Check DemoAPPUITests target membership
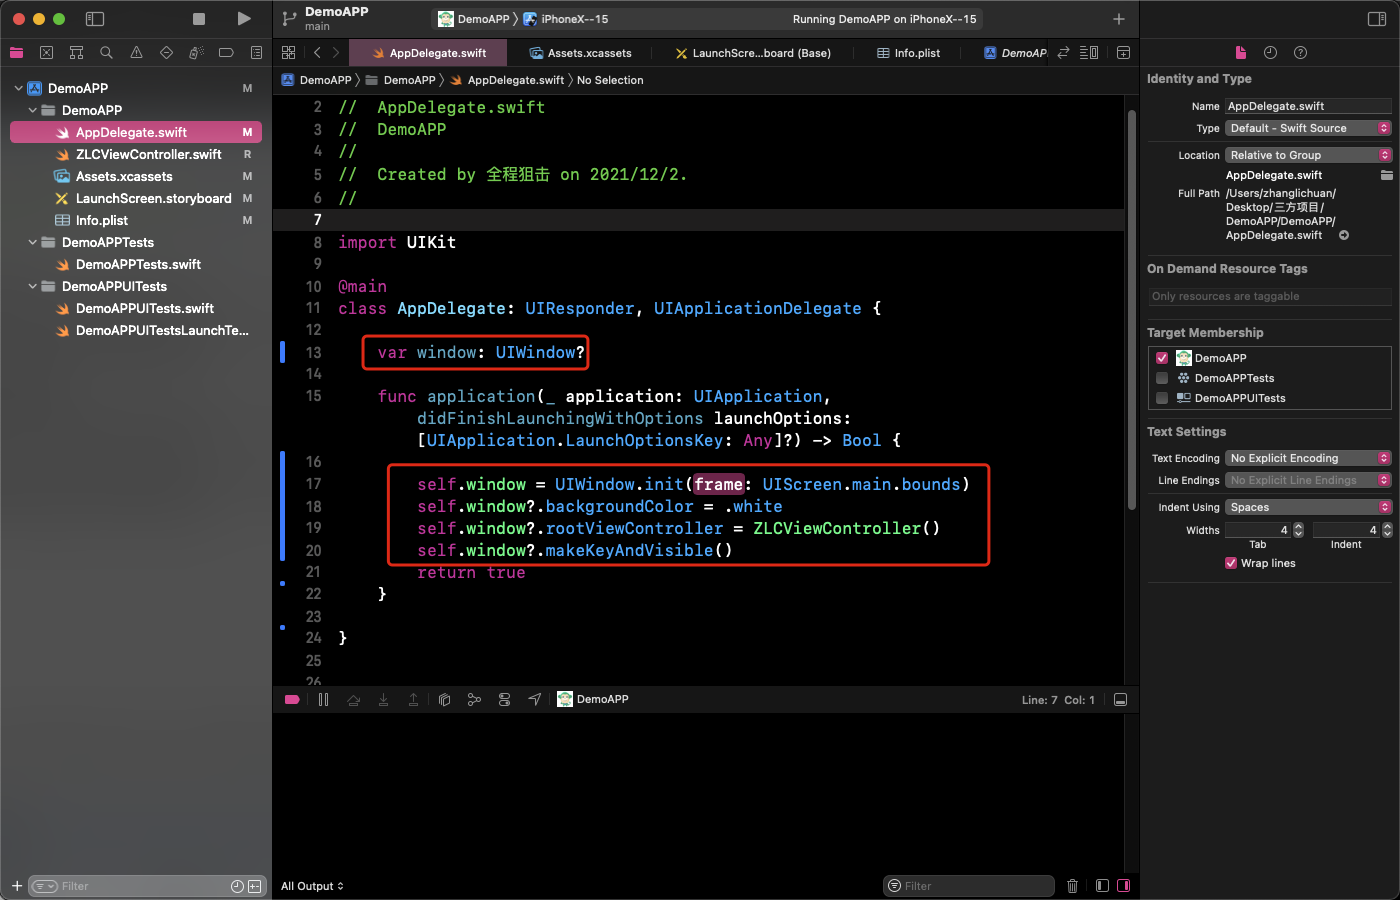Viewport: 1400px width, 900px height. (x=1162, y=398)
